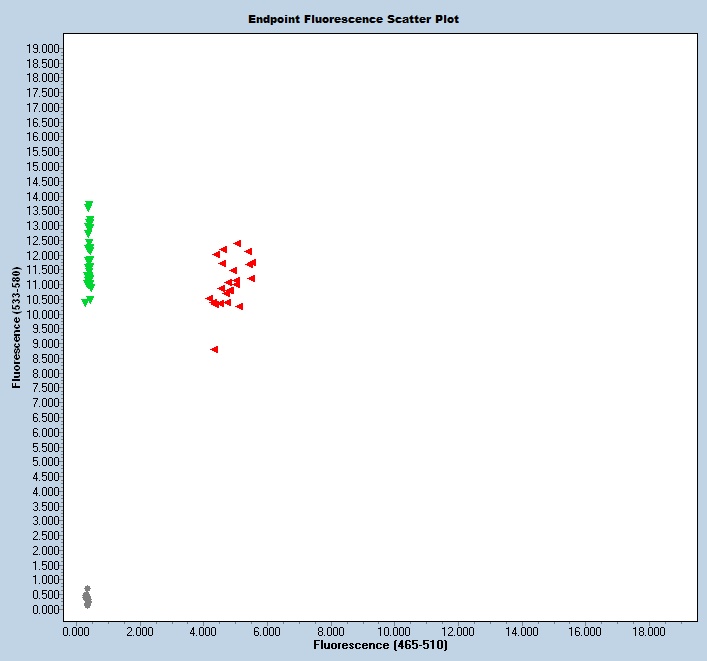Click the 14.000 tick label on the x-axis

tap(521, 631)
